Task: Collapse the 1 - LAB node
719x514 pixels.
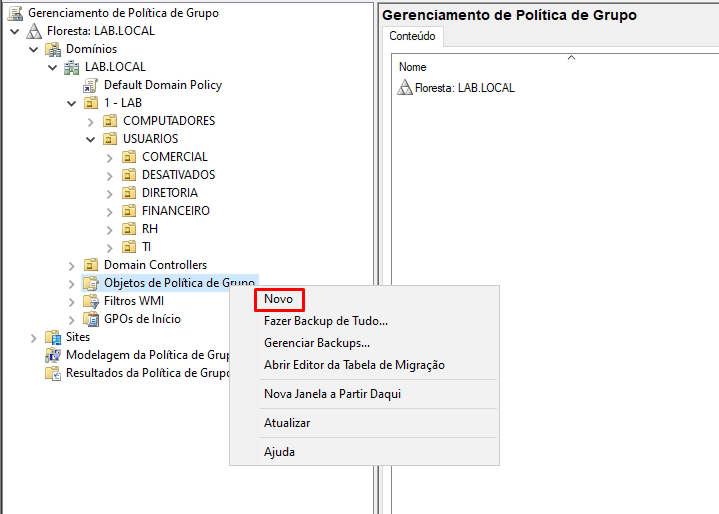Action: coord(72,103)
